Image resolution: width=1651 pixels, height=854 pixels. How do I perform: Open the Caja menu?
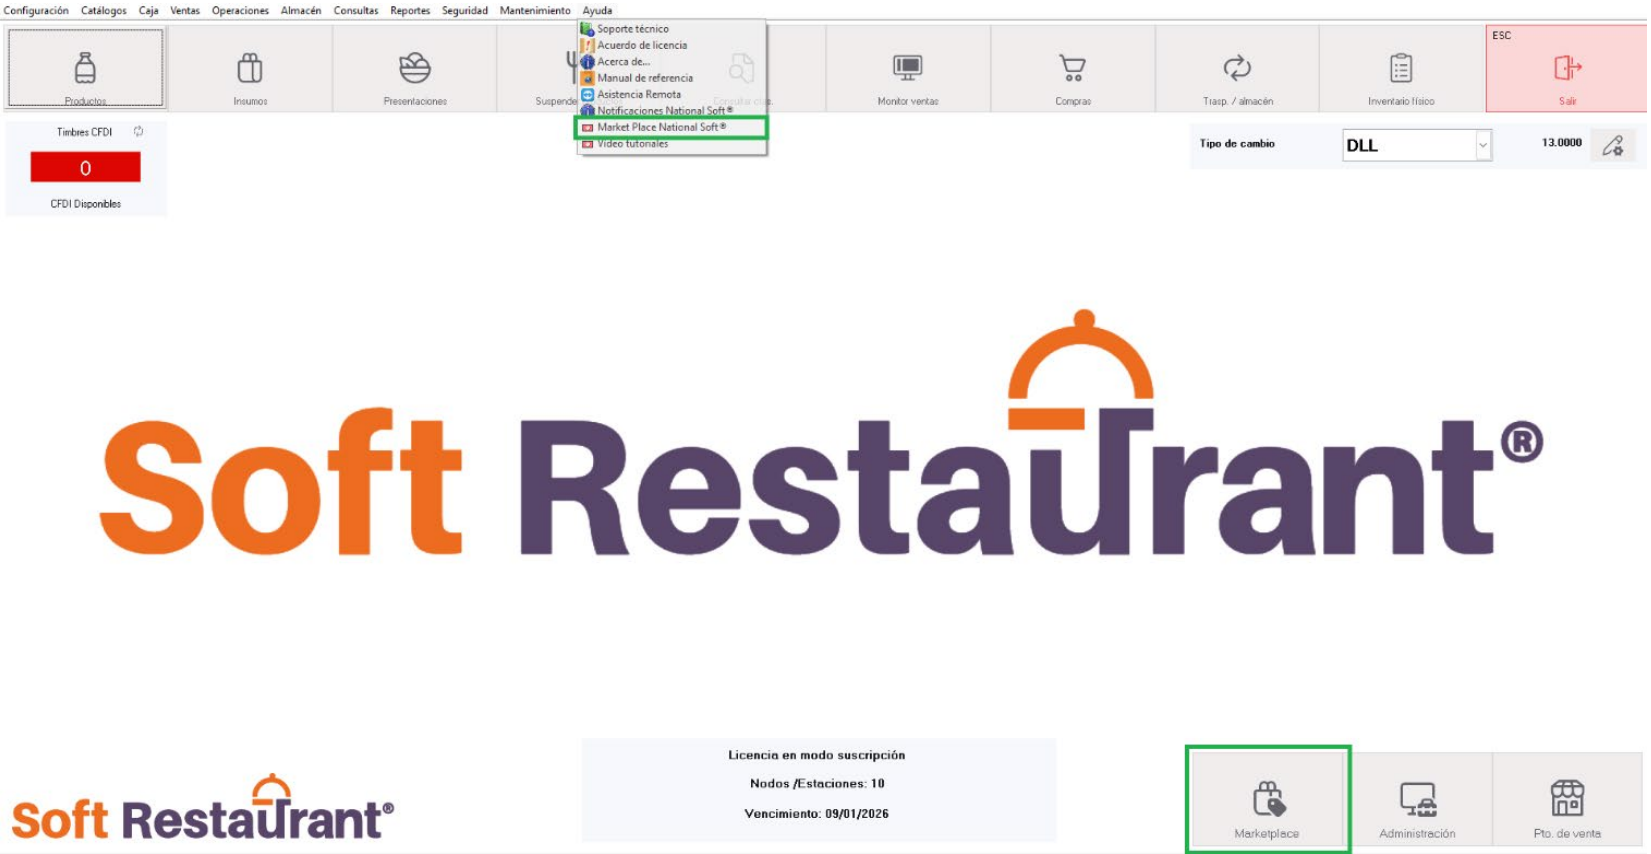(x=149, y=10)
